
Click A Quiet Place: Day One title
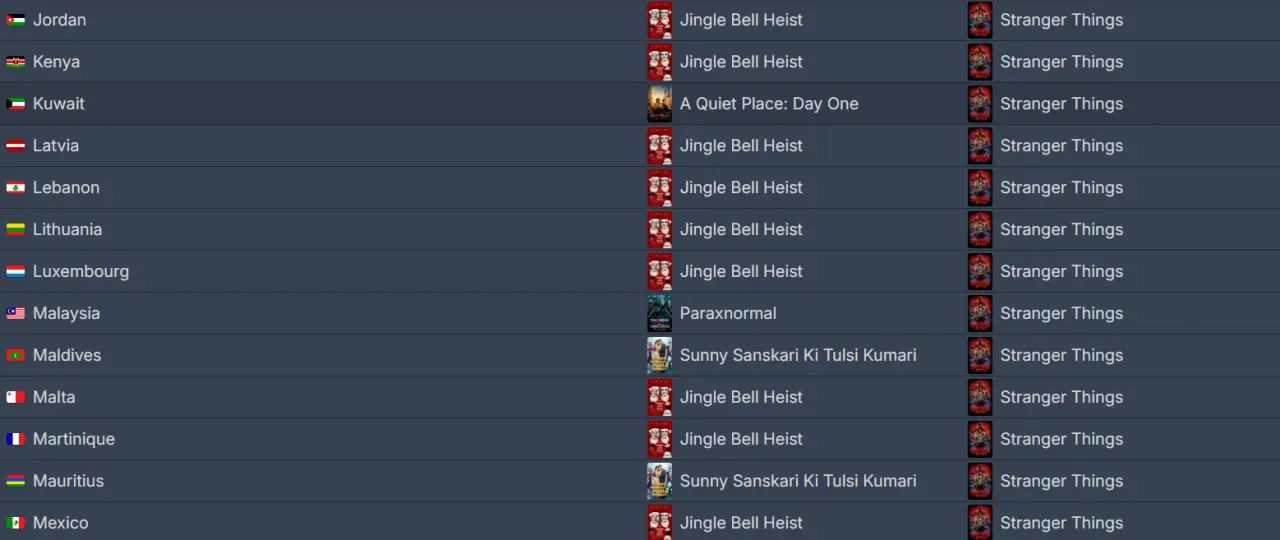769,104
